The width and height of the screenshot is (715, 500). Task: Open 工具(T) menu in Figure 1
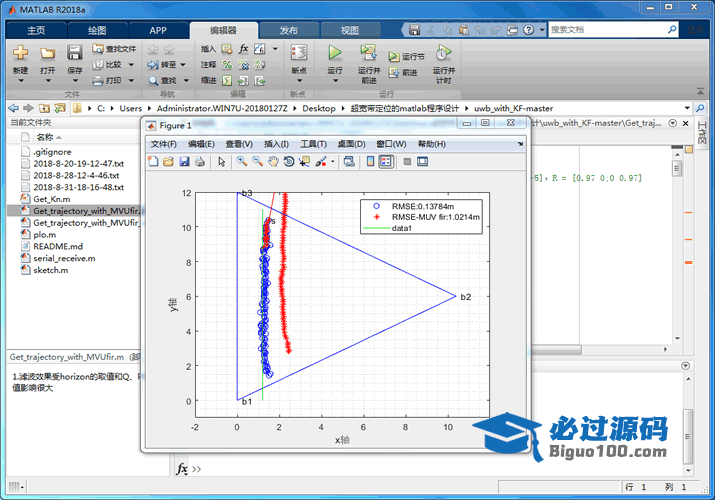click(313, 144)
